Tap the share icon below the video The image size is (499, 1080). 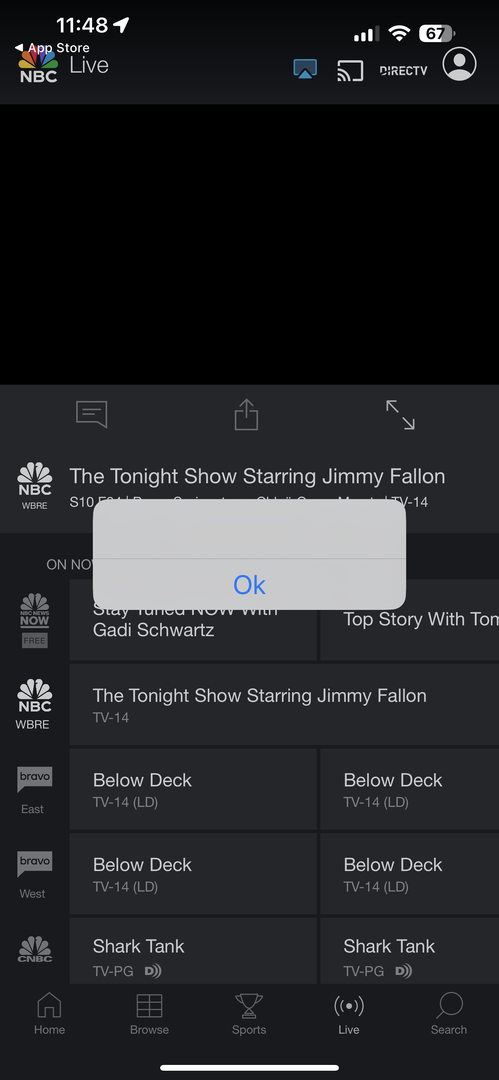click(246, 415)
